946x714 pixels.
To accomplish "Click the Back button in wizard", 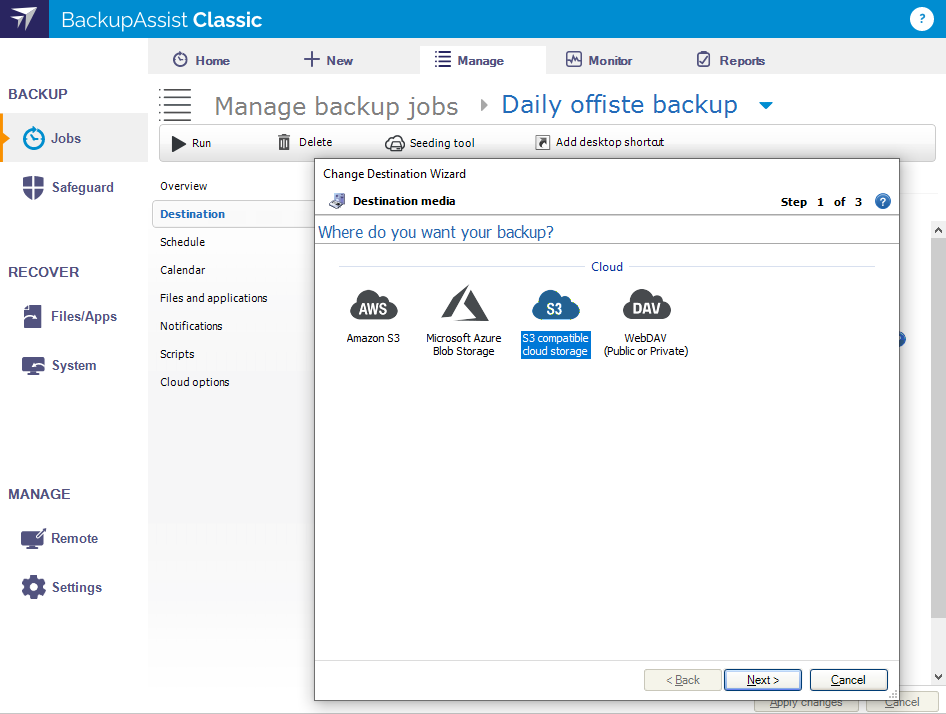I will click(x=682, y=680).
